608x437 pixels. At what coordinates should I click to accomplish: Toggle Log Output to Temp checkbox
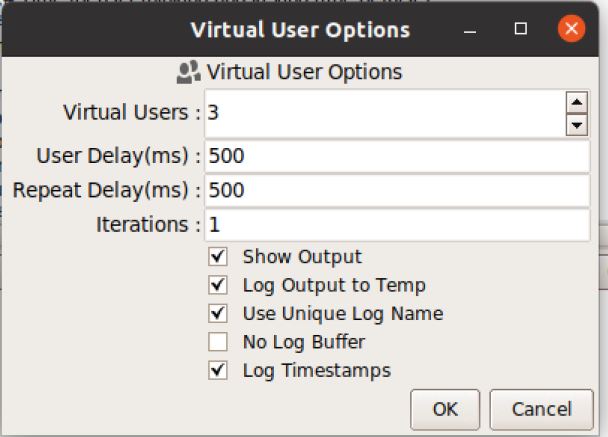click(x=218, y=285)
